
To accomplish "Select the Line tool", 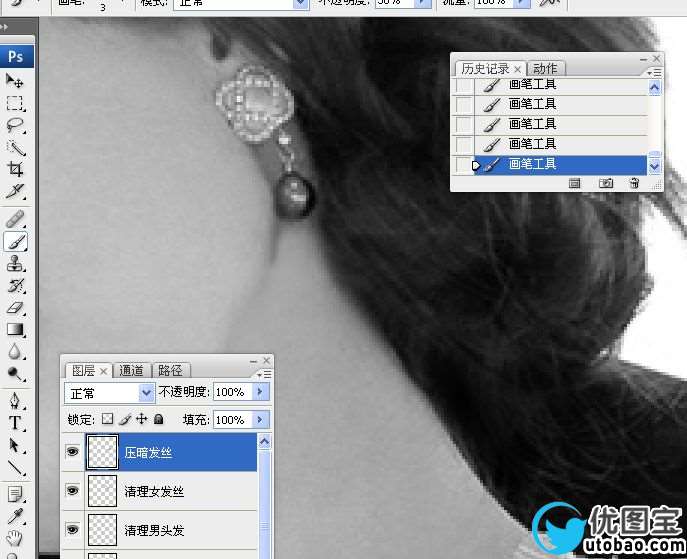I will coord(15,467).
